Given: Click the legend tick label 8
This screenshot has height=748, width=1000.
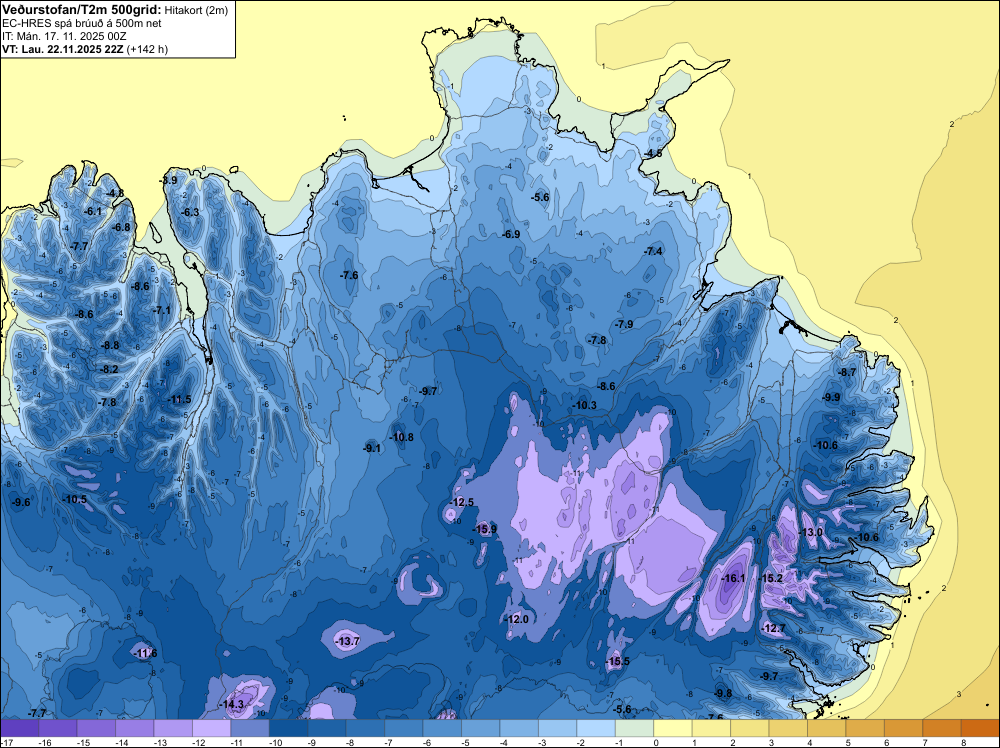Looking at the screenshot, I should click(963, 742).
